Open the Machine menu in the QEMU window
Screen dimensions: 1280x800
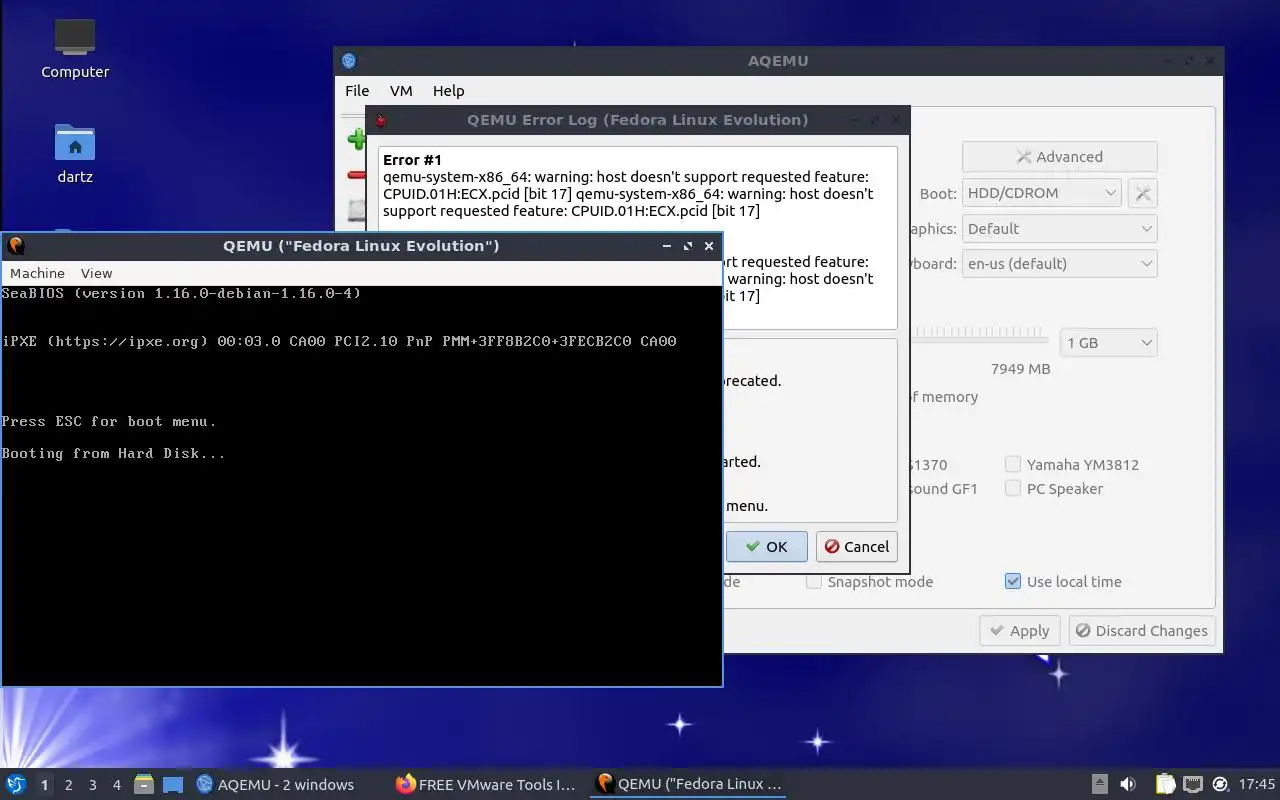(x=37, y=273)
